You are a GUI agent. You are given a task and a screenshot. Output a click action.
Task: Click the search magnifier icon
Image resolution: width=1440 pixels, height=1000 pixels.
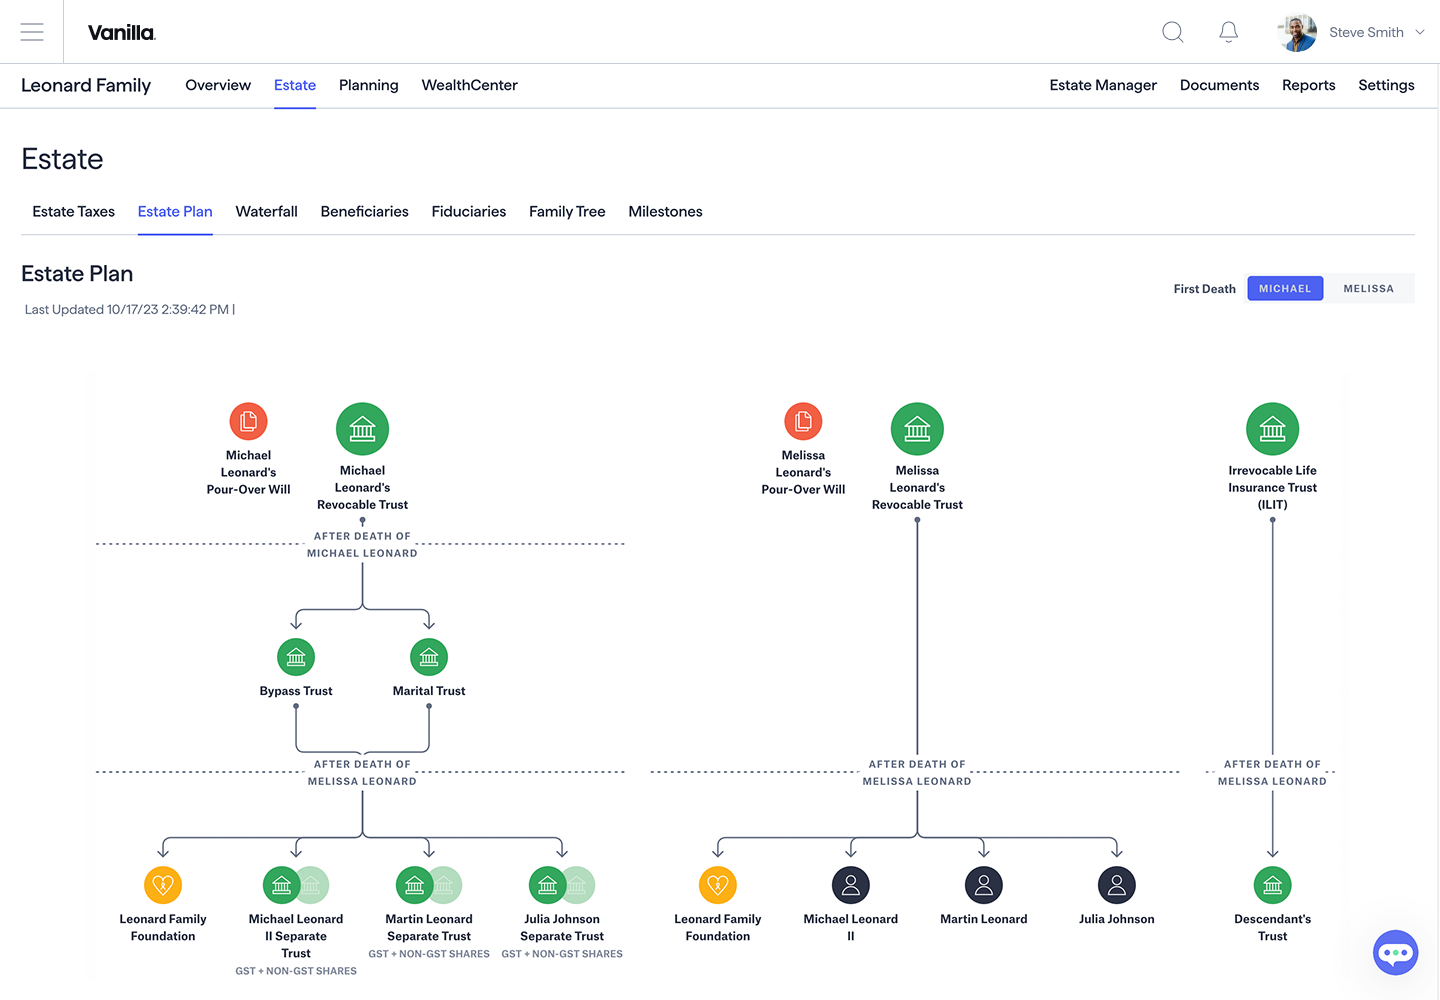pos(1172,32)
